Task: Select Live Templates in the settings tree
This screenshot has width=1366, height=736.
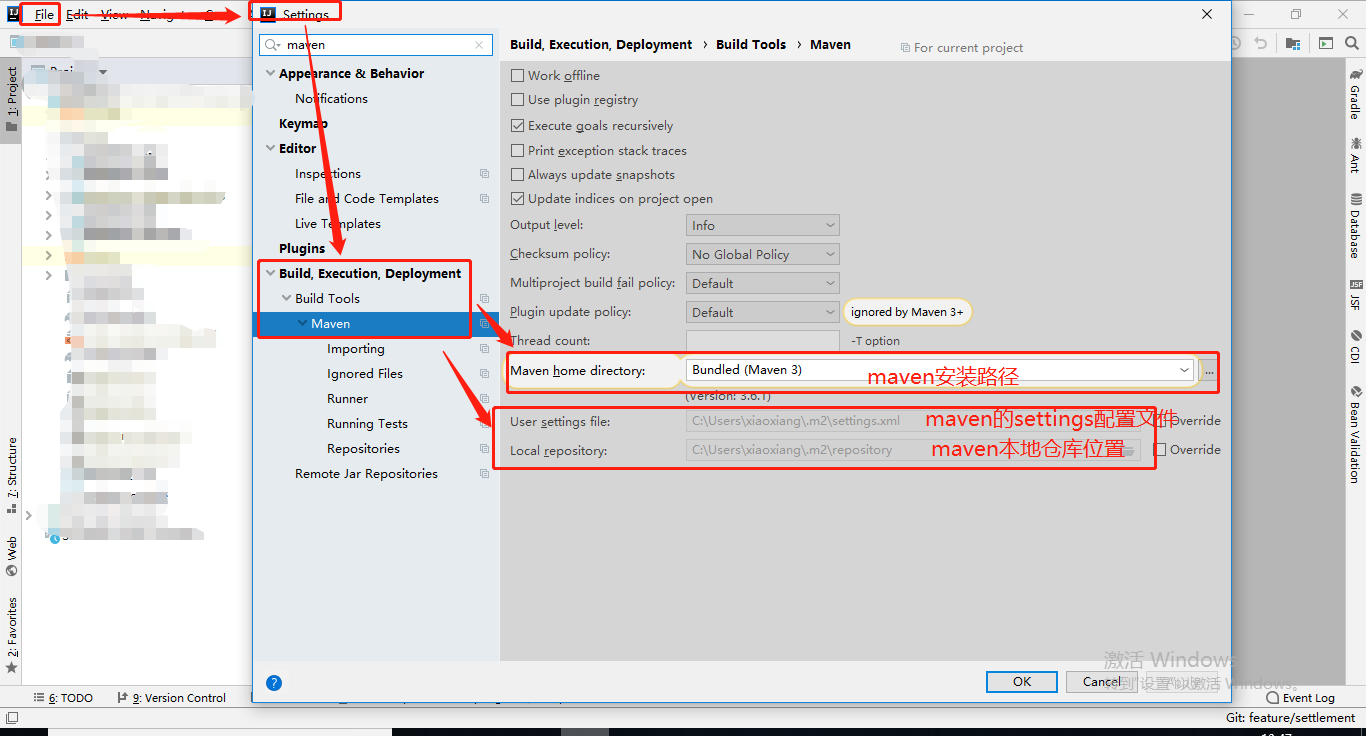Action: [338, 224]
